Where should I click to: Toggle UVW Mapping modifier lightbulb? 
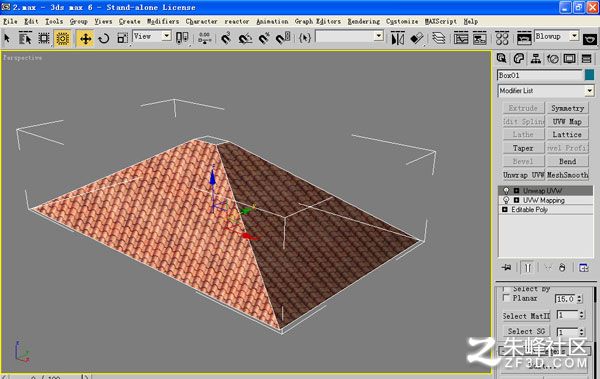506,200
